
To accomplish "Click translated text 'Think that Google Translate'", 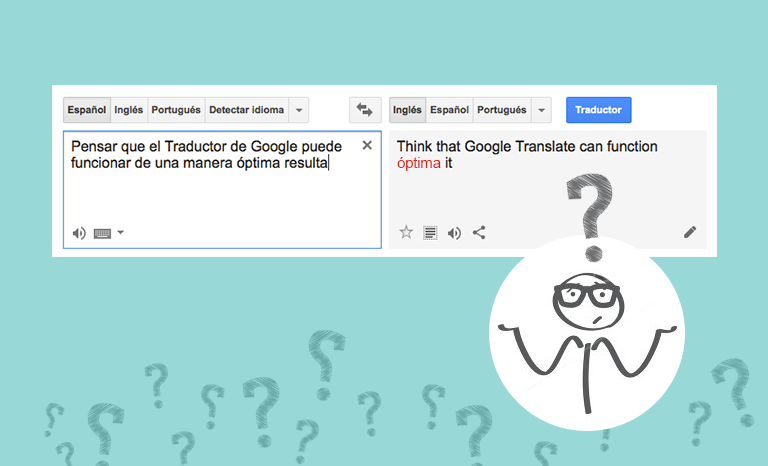I will click(486, 147).
